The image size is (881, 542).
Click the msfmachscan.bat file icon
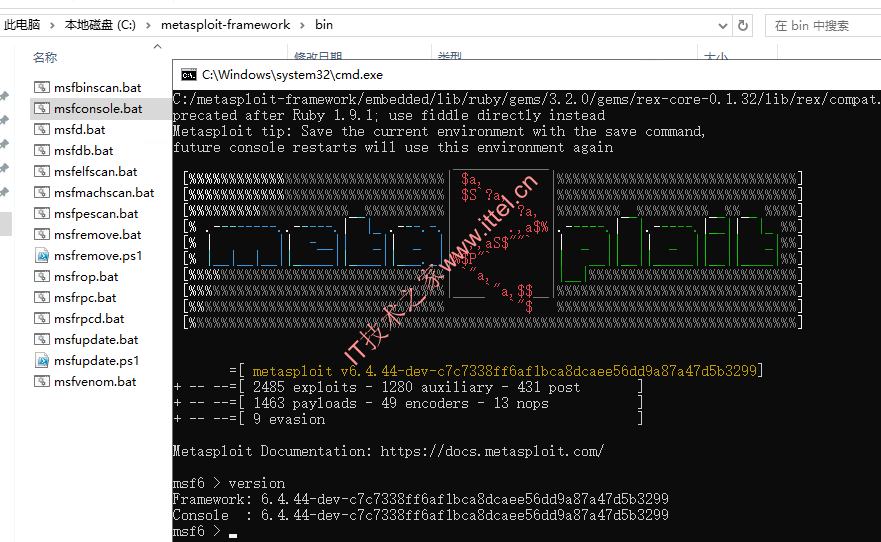[42, 192]
